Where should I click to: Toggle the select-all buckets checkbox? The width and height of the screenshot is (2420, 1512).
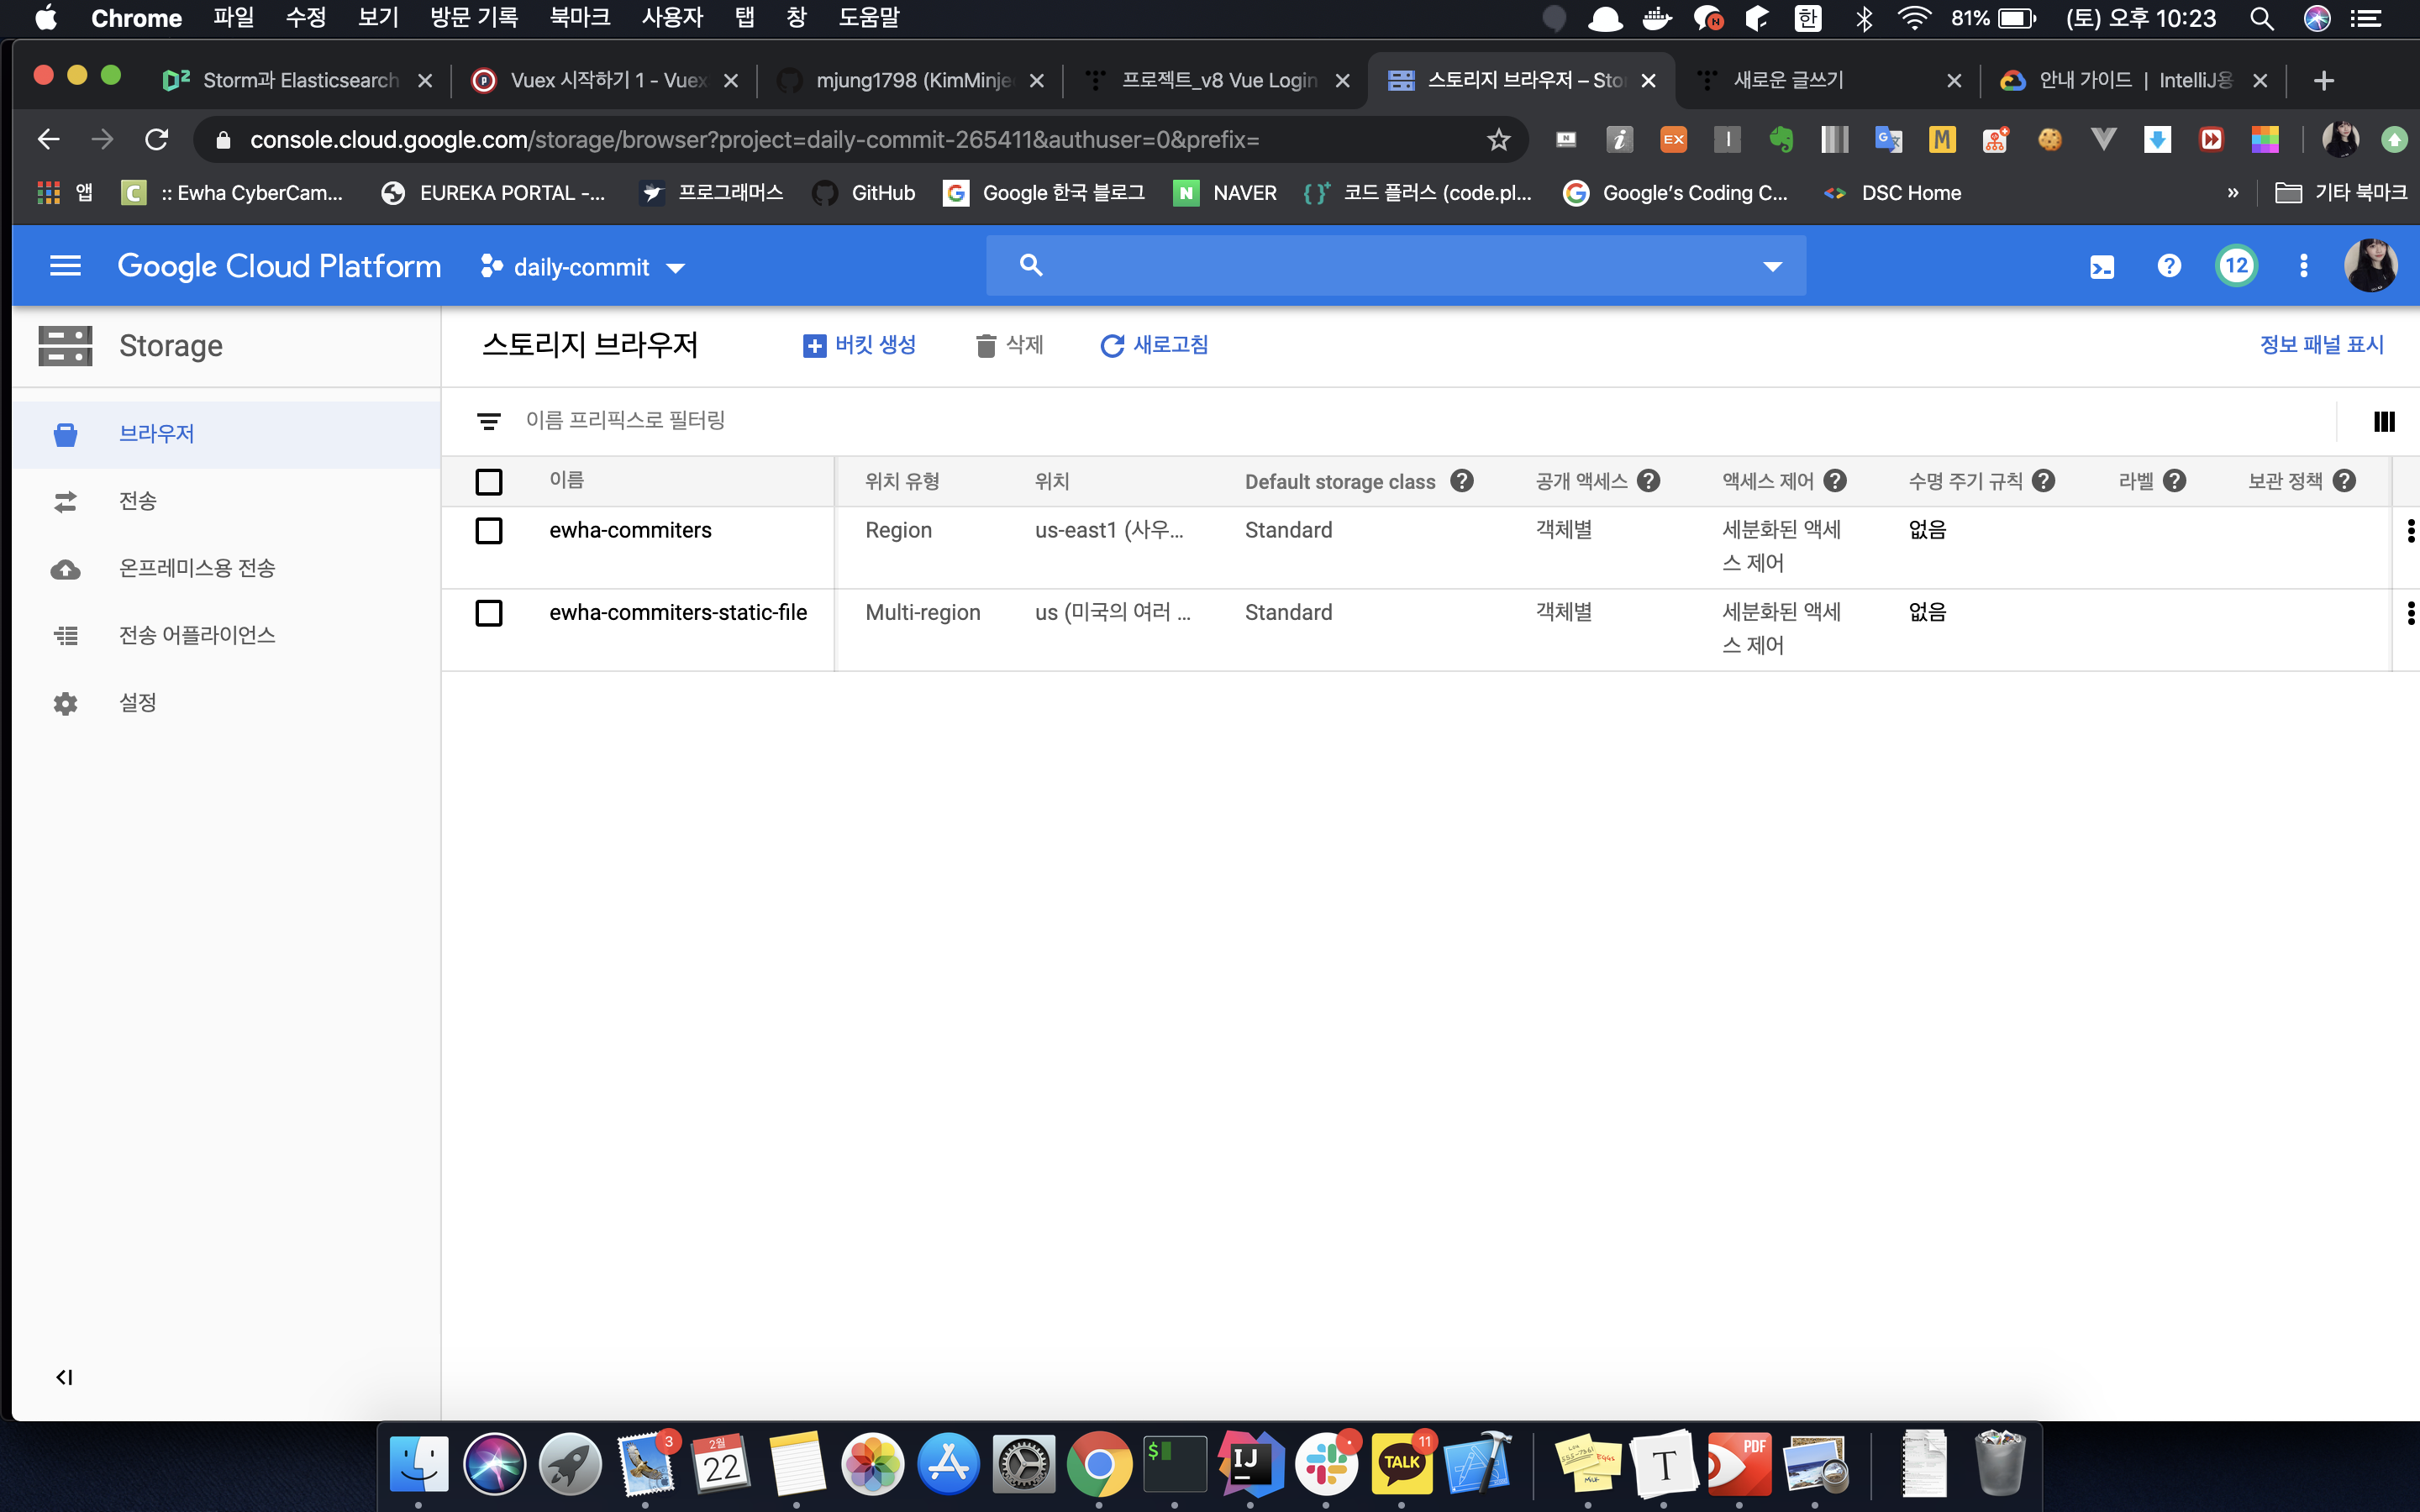(489, 482)
